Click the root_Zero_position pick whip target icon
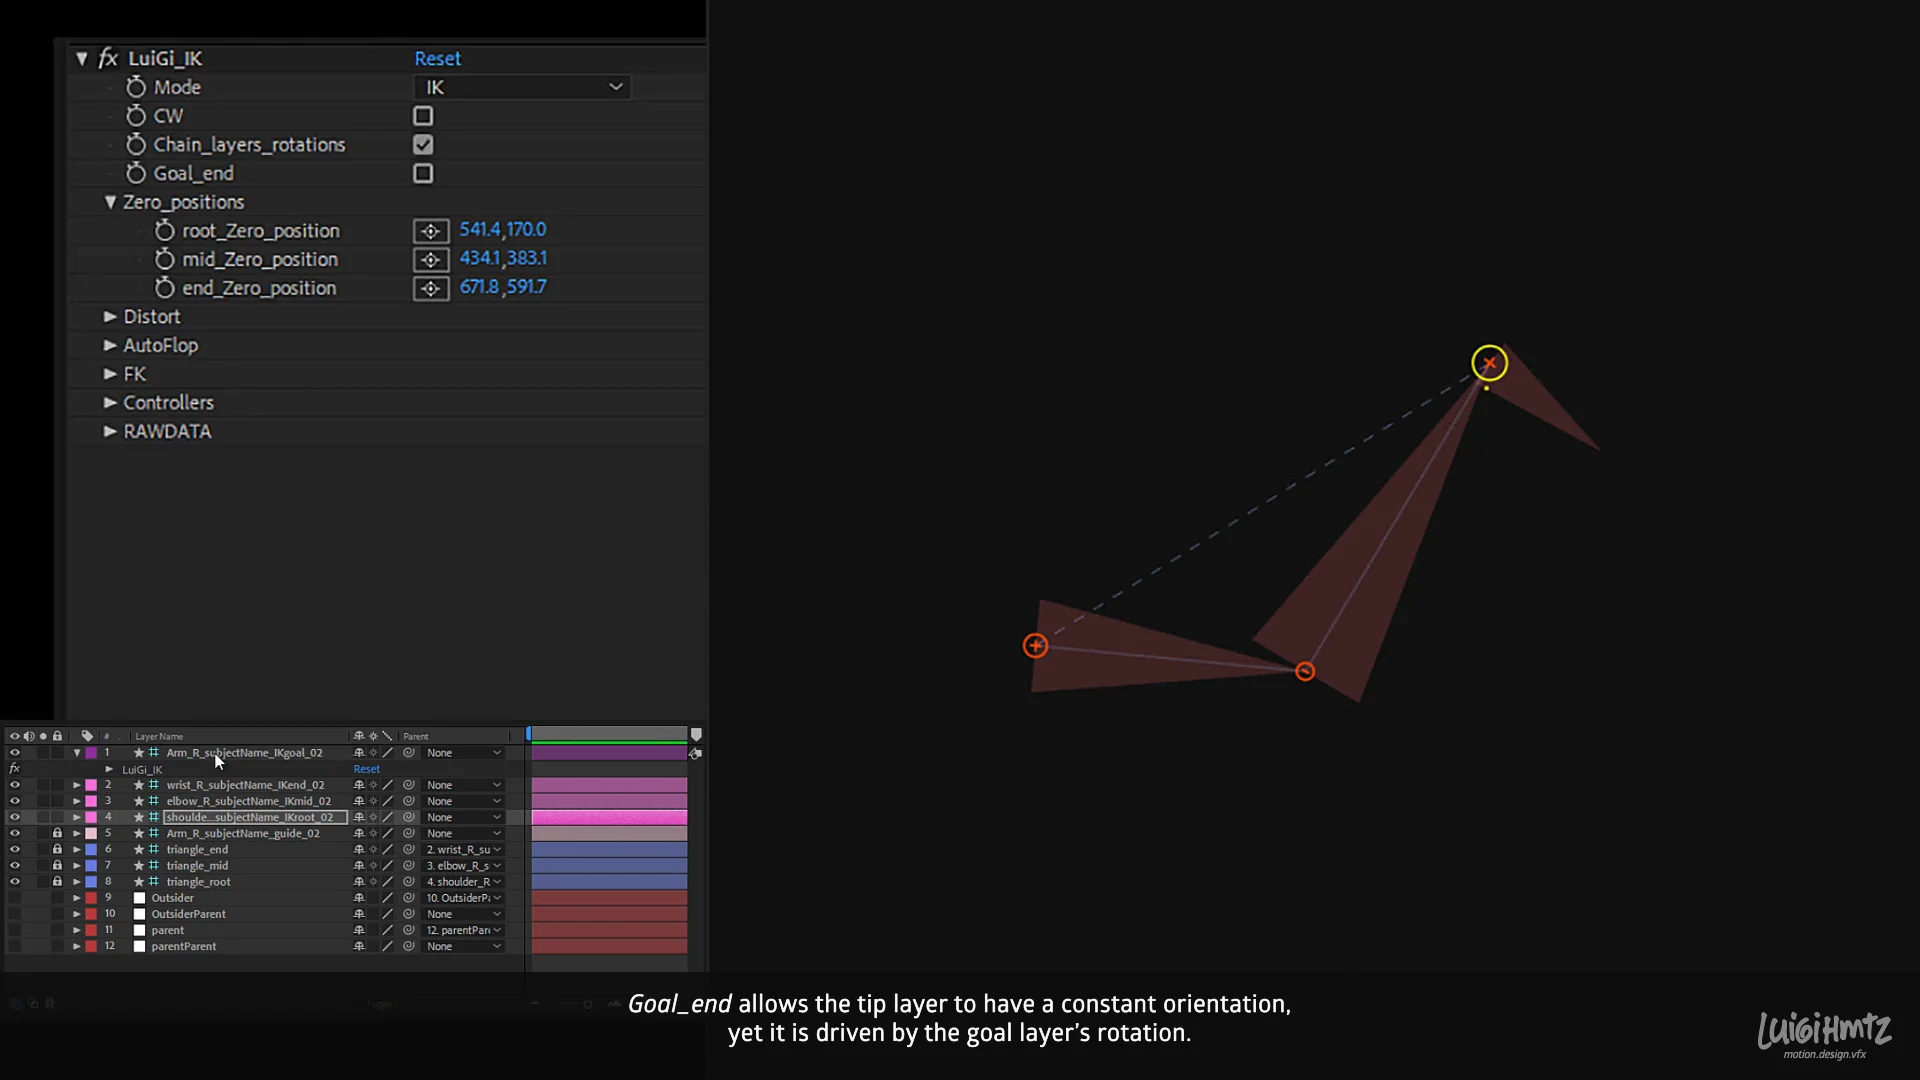The image size is (1920, 1080). coord(431,230)
